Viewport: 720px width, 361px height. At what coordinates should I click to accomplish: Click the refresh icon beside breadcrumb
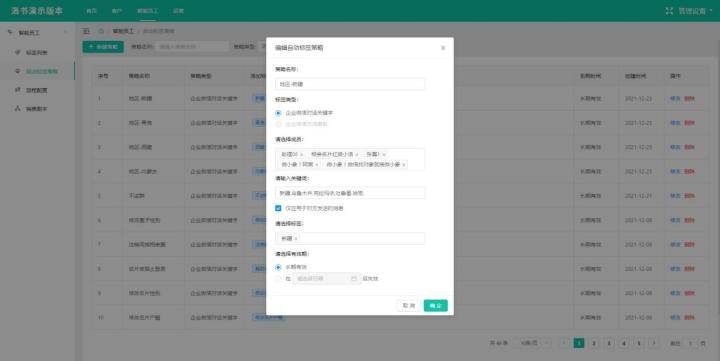pos(101,31)
